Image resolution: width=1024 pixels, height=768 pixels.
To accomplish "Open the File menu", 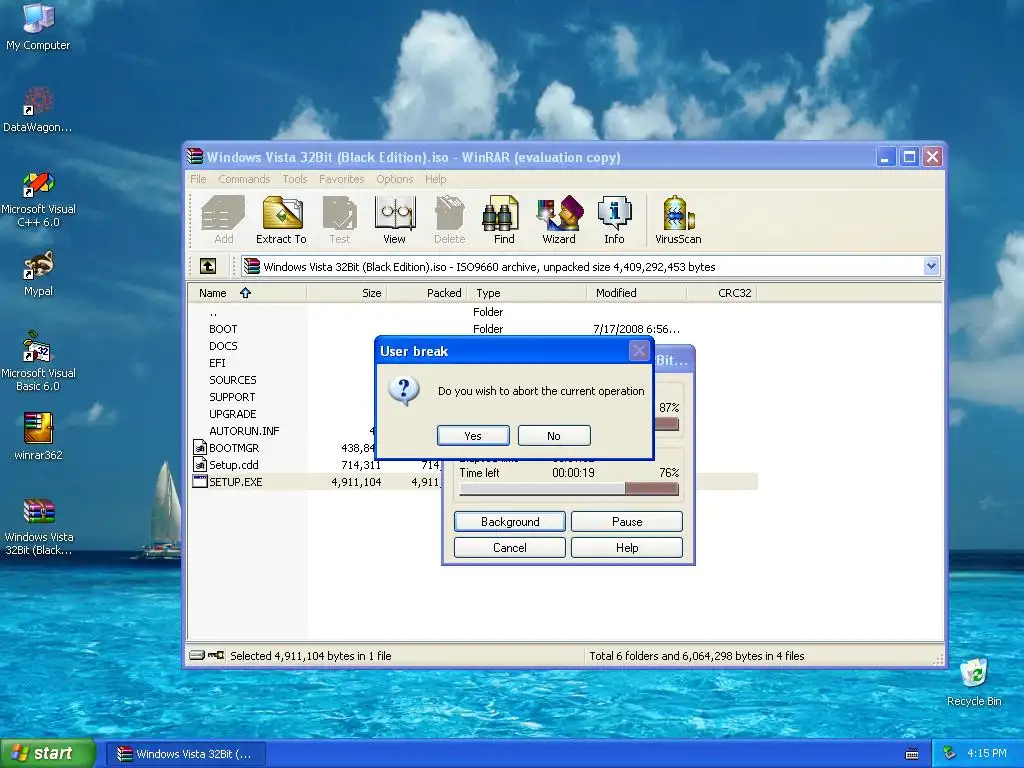I will coord(198,179).
